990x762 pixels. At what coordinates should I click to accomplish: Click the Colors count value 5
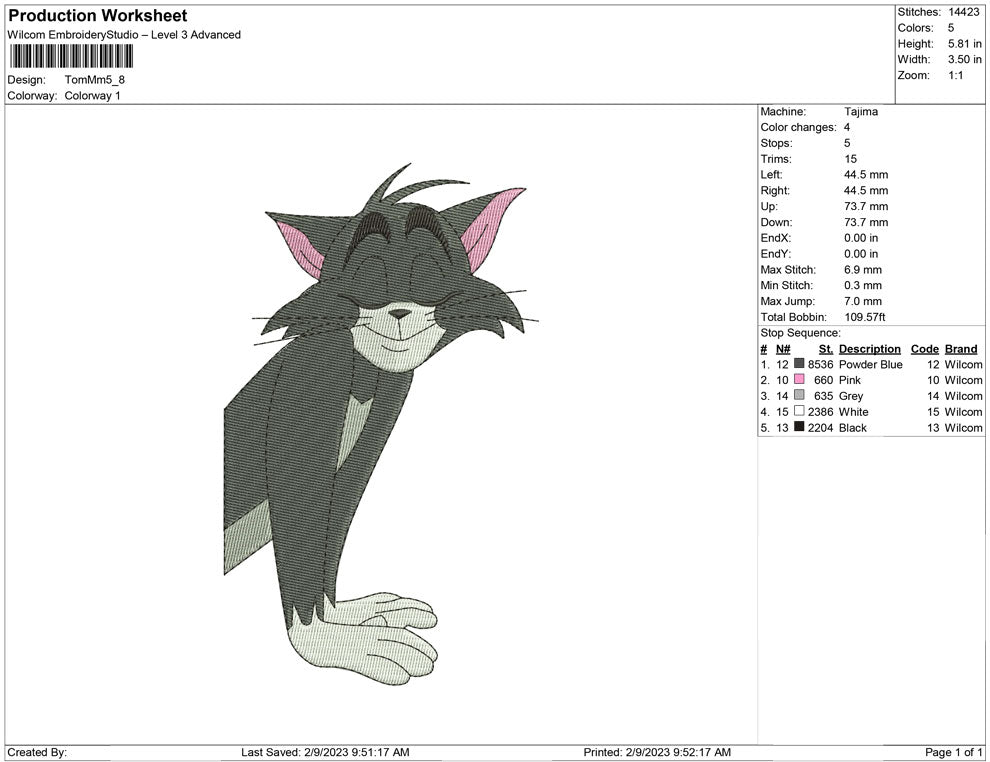(x=951, y=28)
